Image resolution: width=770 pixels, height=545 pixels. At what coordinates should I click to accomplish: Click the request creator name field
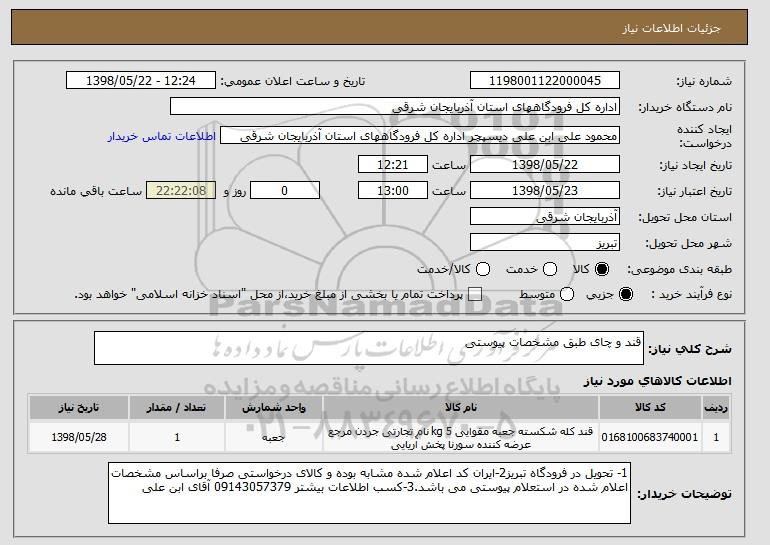pos(420,136)
